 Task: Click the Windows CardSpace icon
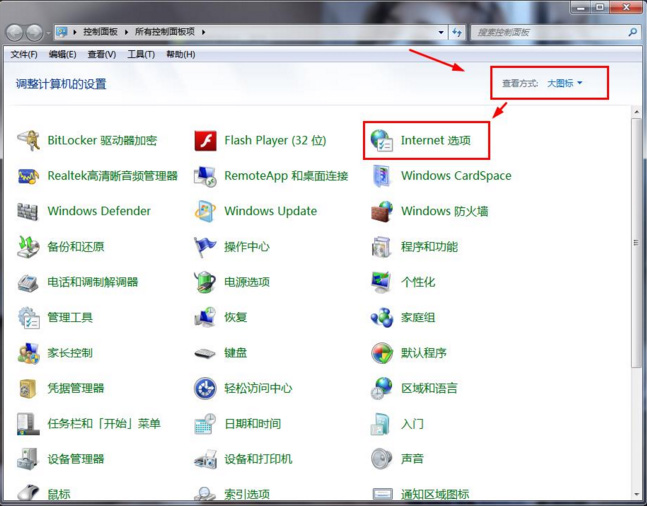tap(382, 176)
